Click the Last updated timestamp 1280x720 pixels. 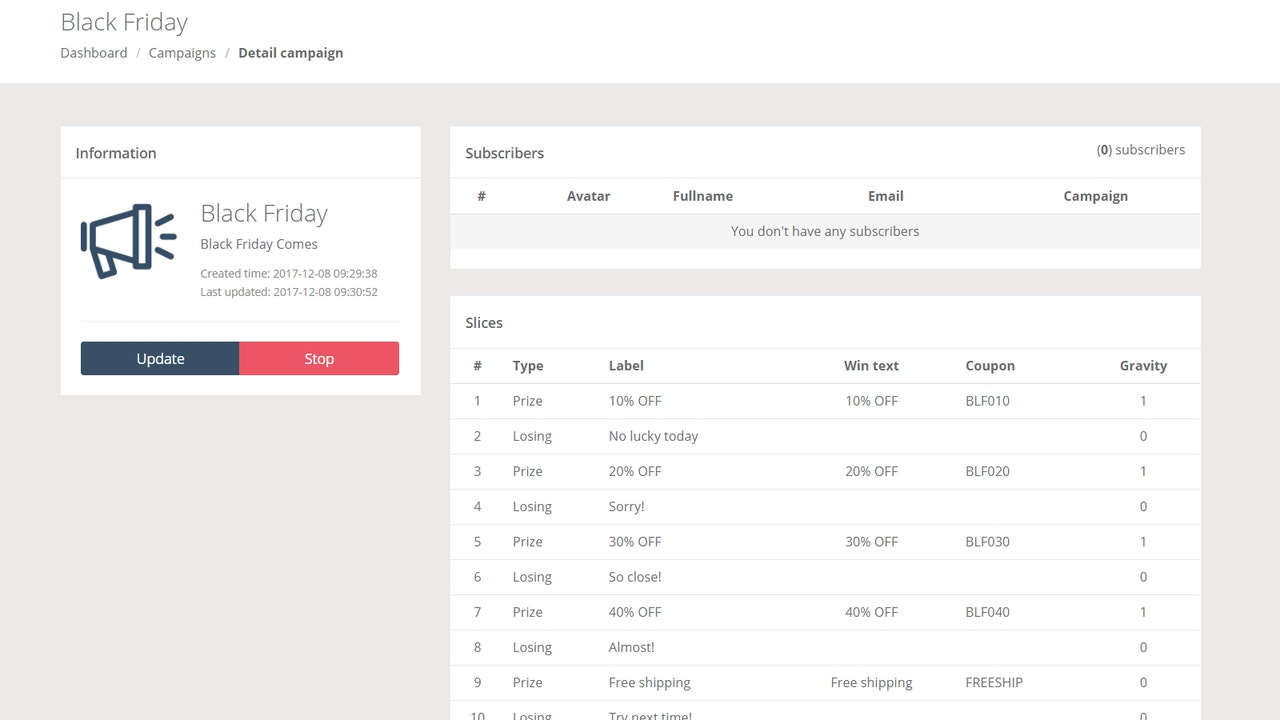288,292
